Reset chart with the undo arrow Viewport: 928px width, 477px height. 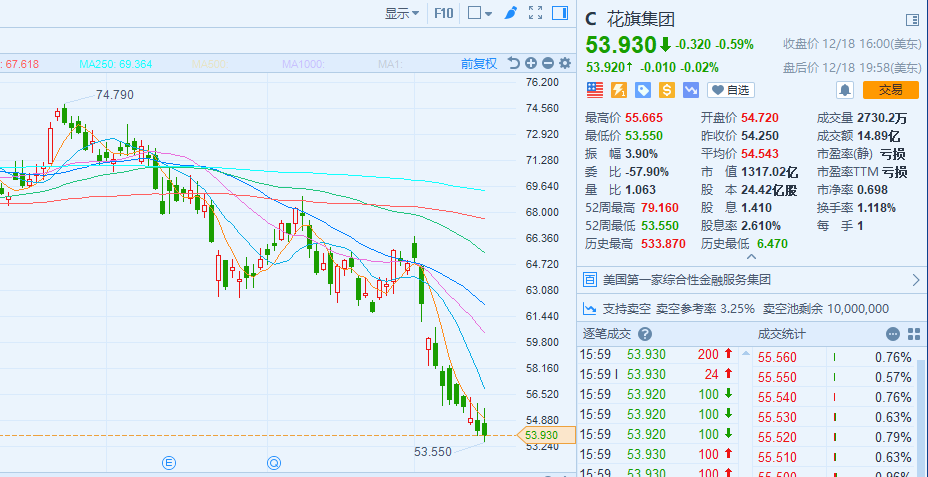point(514,63)
